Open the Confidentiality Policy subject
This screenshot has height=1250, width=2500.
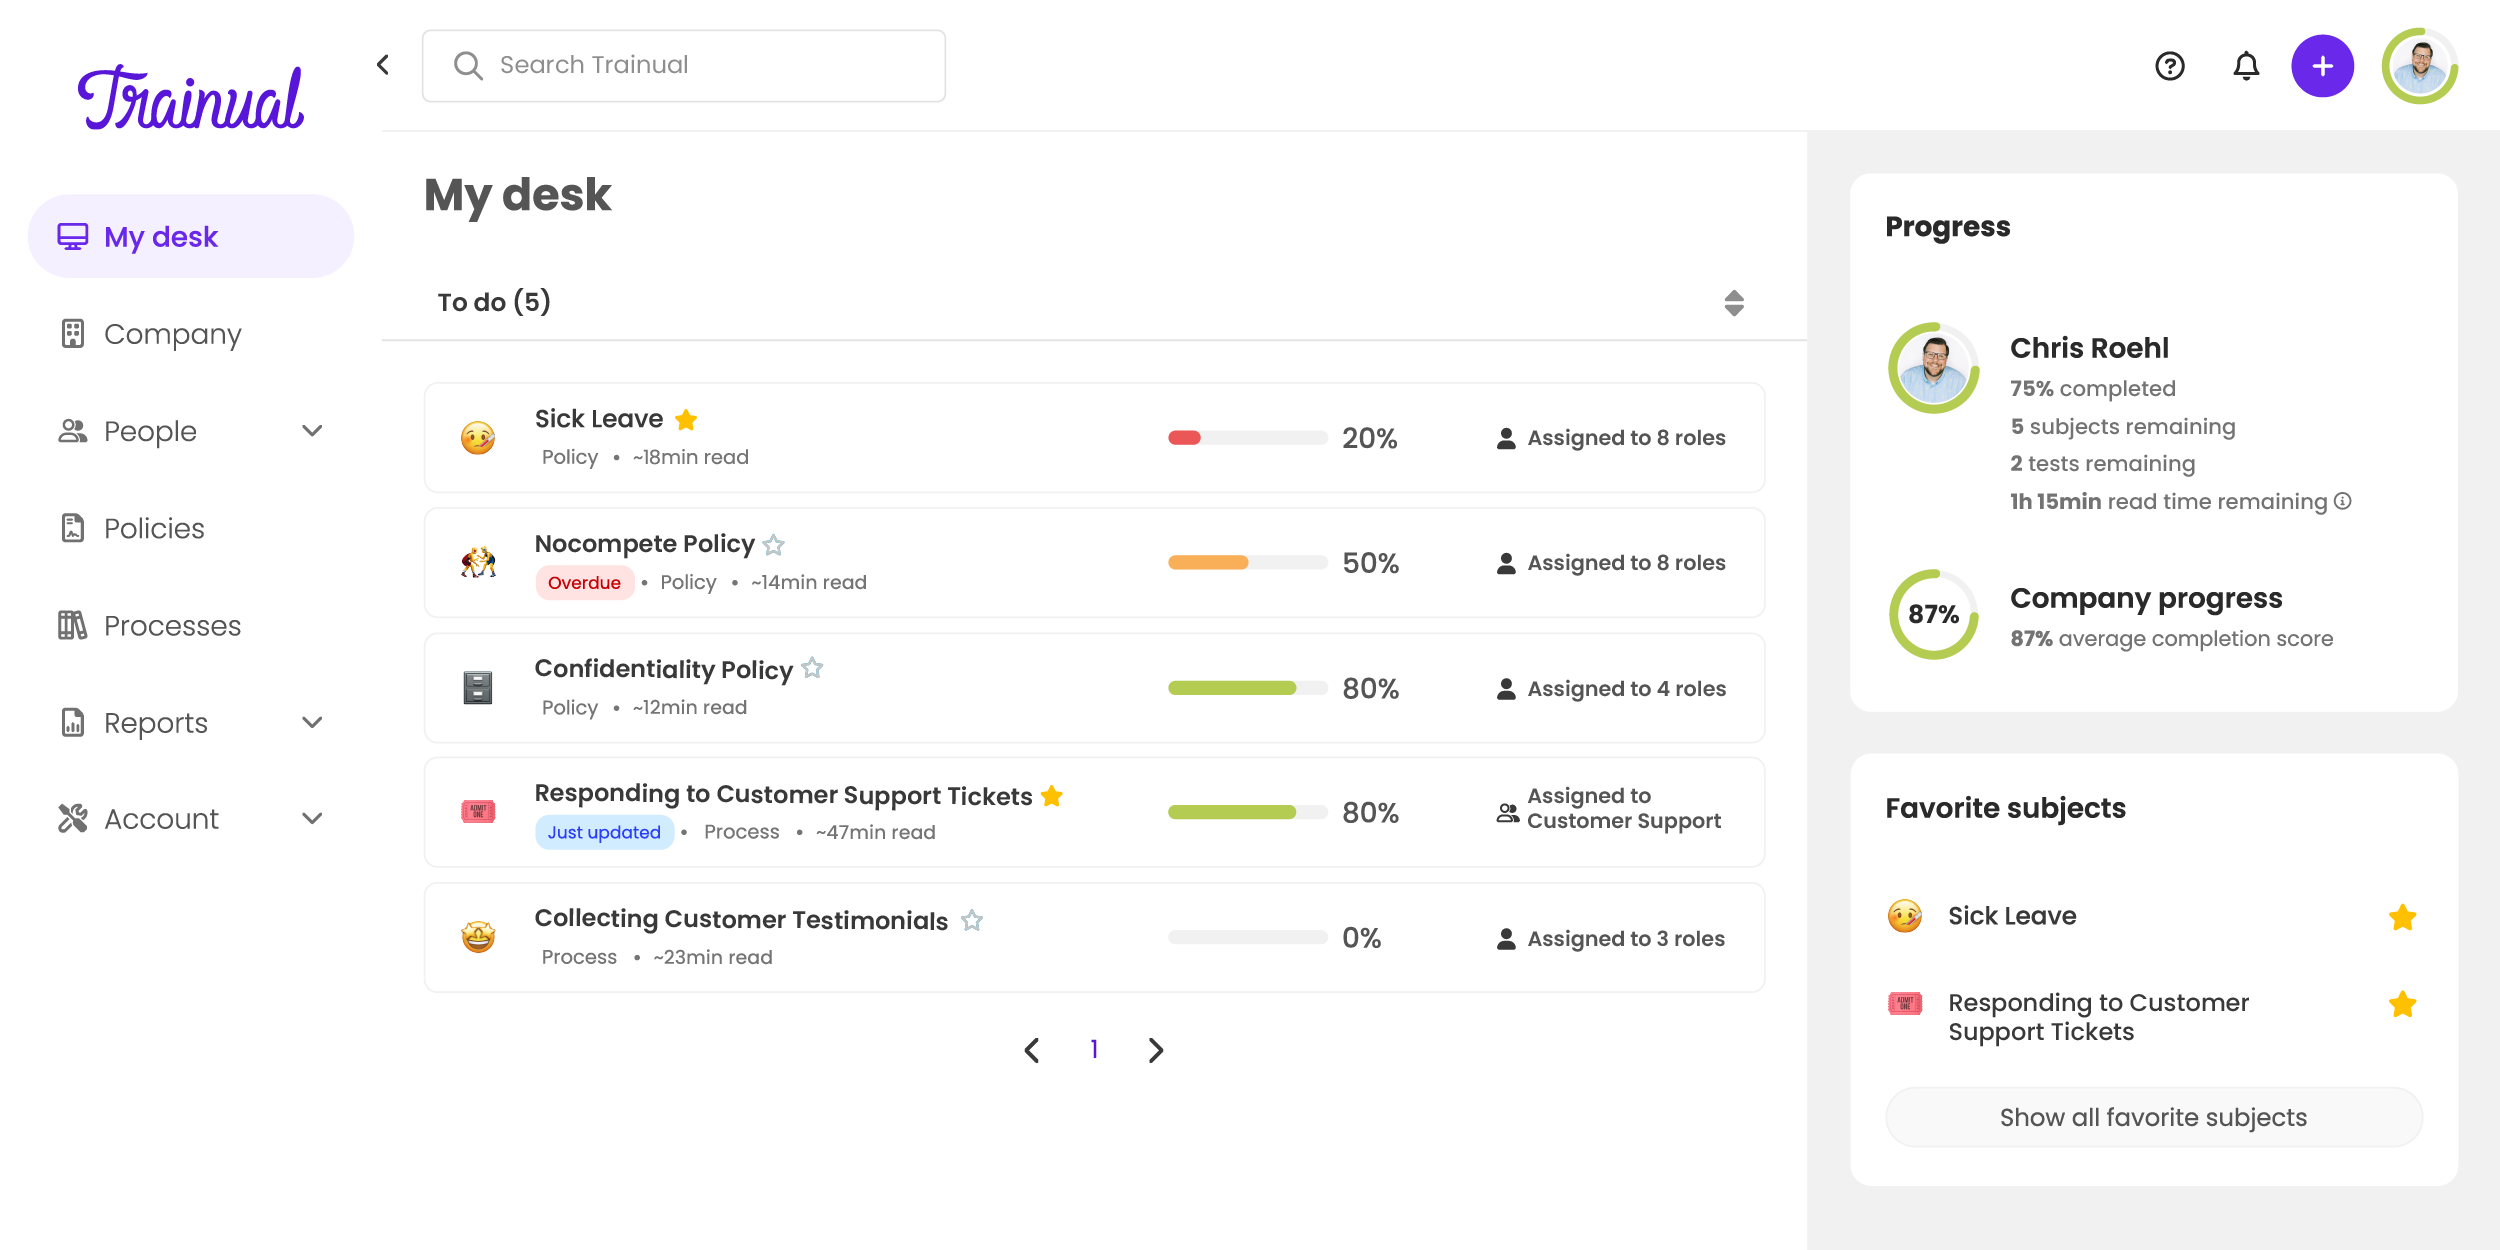tap(663, 669)
